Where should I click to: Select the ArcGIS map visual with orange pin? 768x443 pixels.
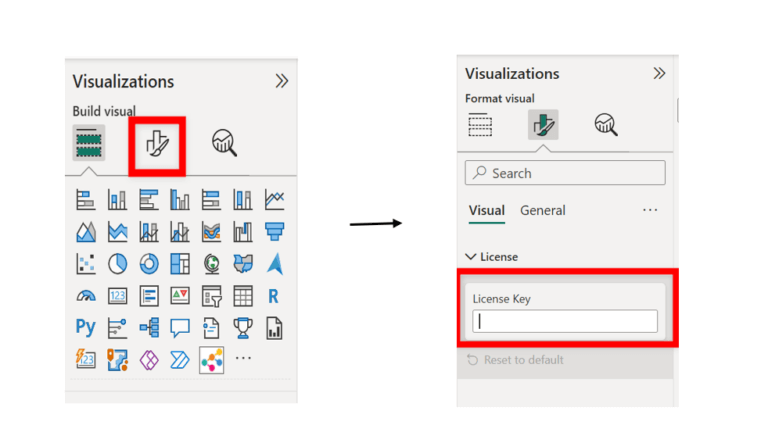117,360
